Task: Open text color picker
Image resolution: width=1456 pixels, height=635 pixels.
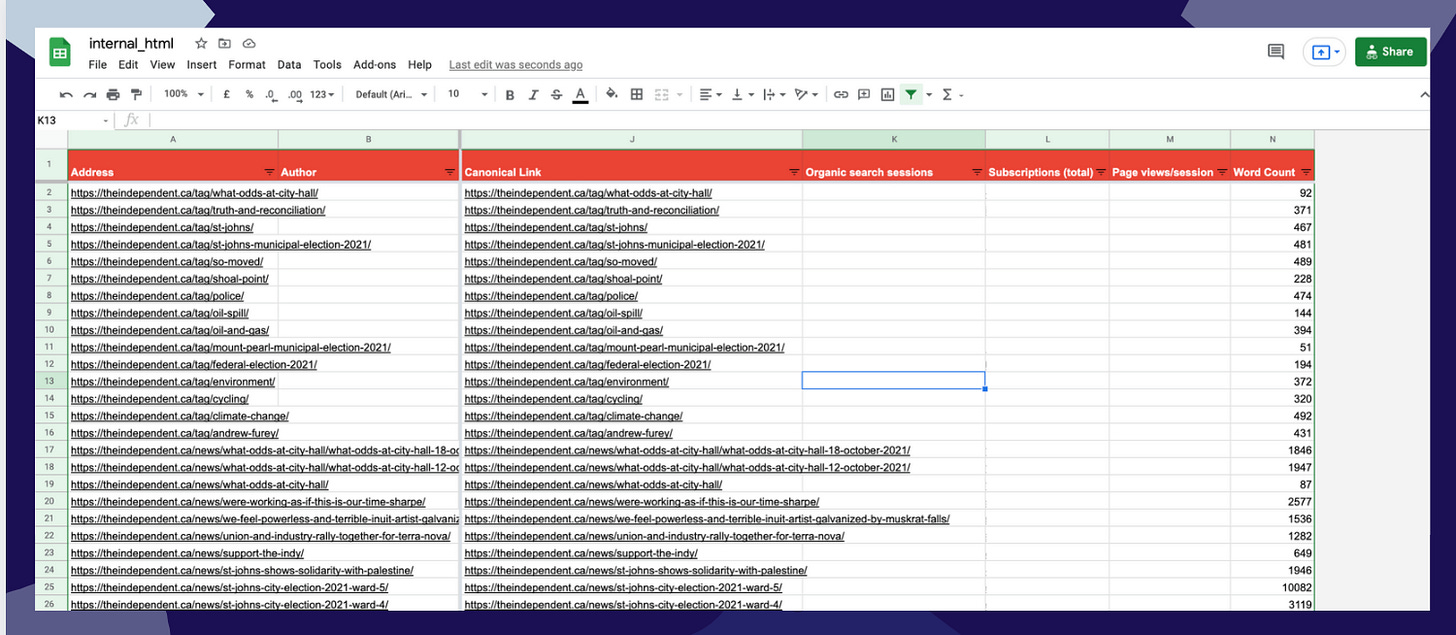Action: click(580, 95)
